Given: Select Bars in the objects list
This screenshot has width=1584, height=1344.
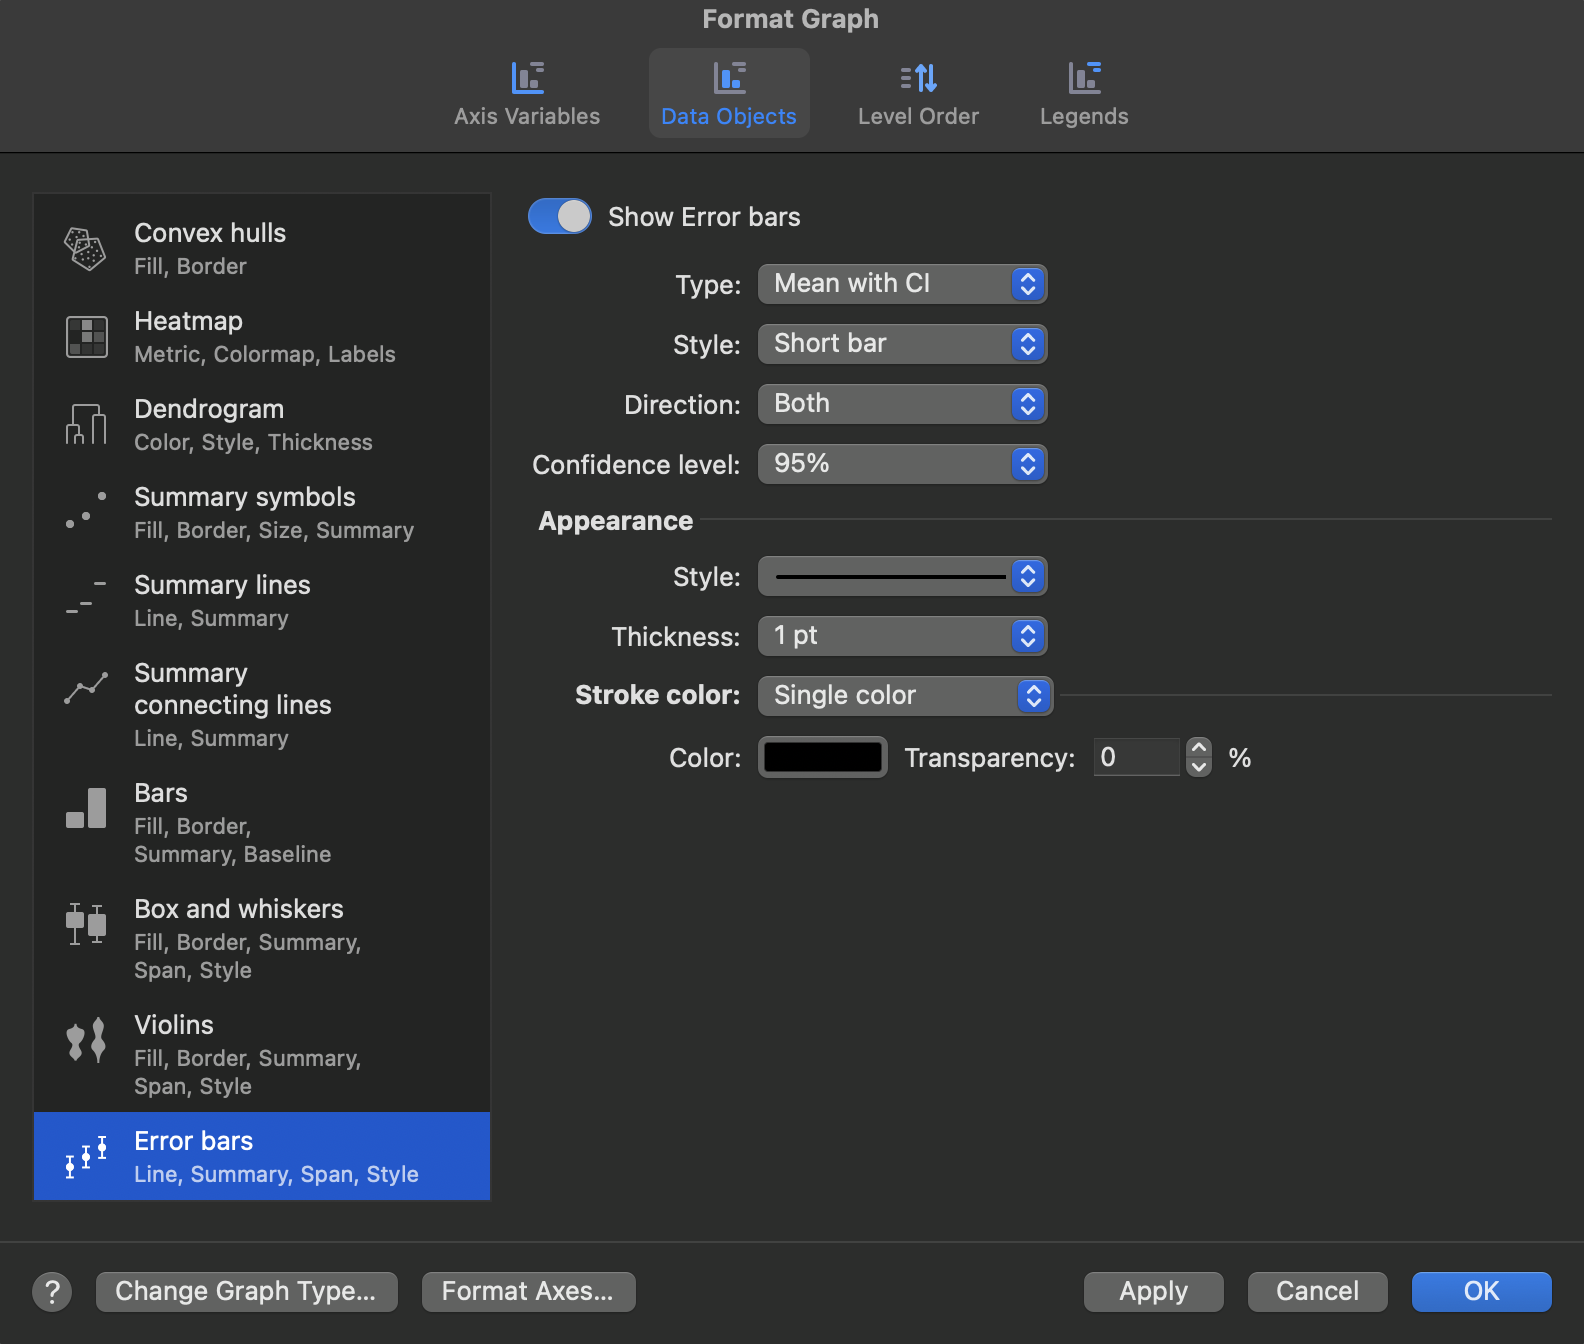Looking at the screenshot, I should [262, 823].
